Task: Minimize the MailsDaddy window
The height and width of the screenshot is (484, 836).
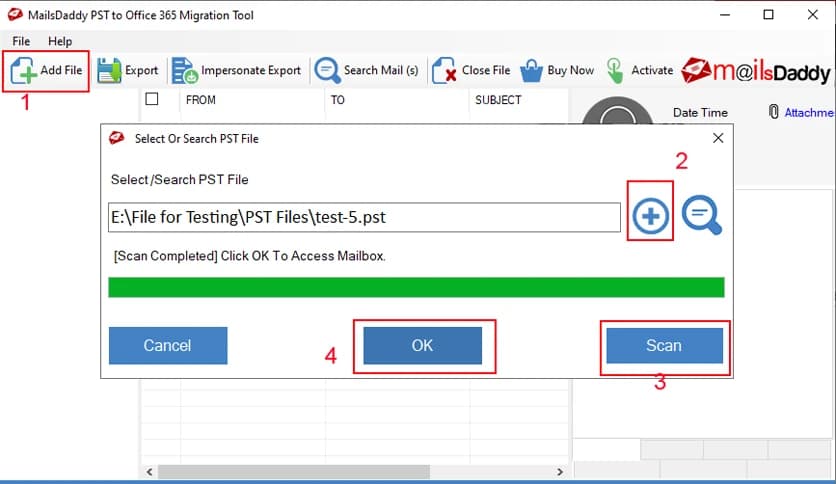Action: (725, 14)
